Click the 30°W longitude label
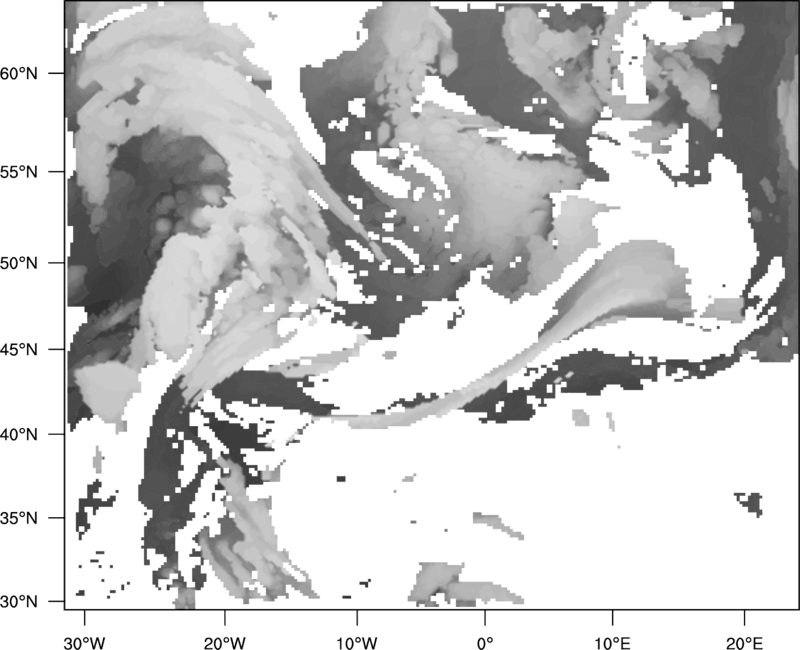800x650 pixels. click(85, 643)
